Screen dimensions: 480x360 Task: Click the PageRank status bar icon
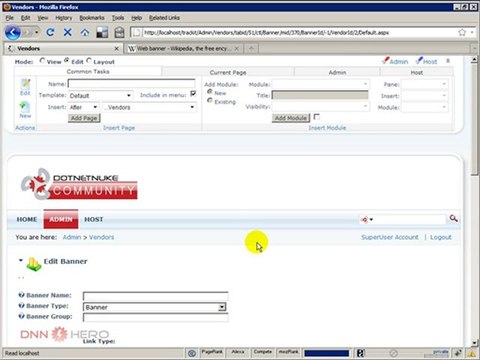click(212, 352)
